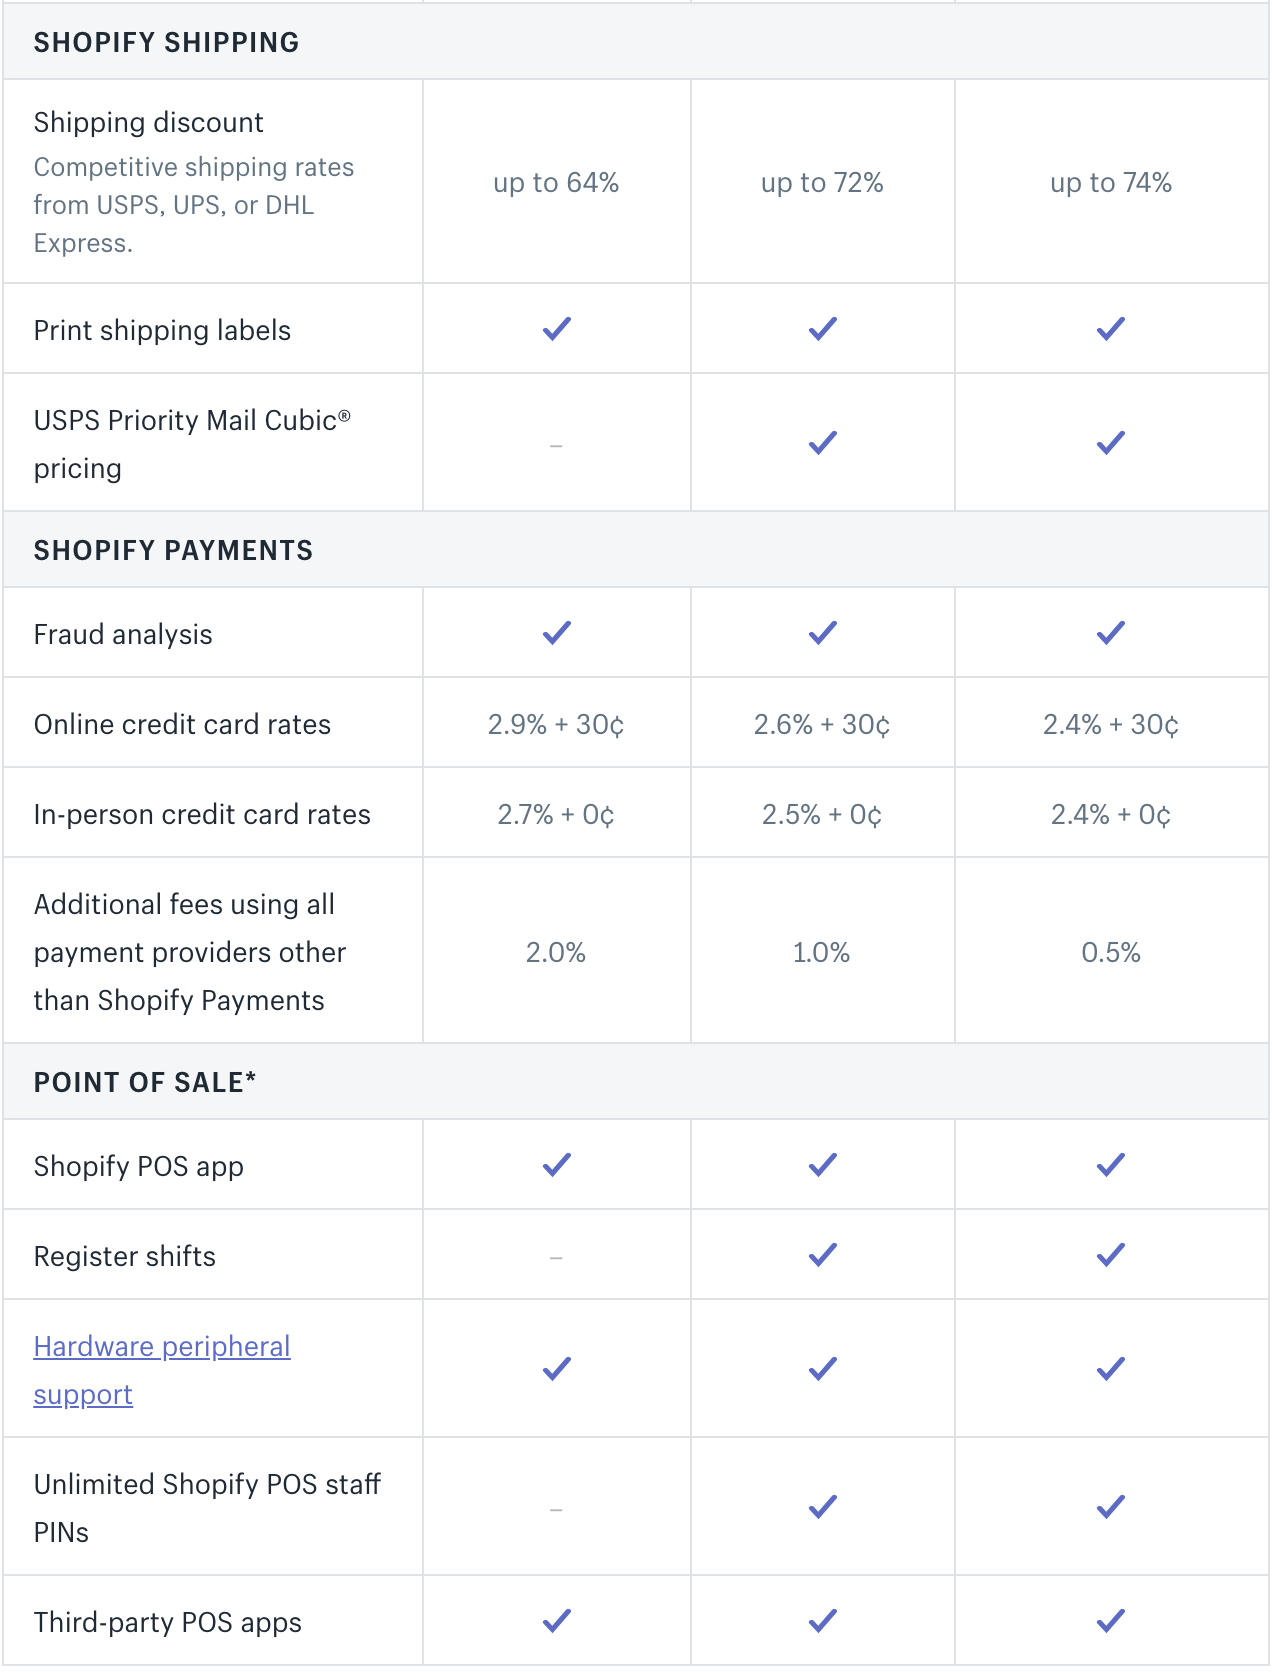Click last-column checkmark for USPS Priority Mail Cubic
This screenshot has height=1674, width=1278.
1111,443
